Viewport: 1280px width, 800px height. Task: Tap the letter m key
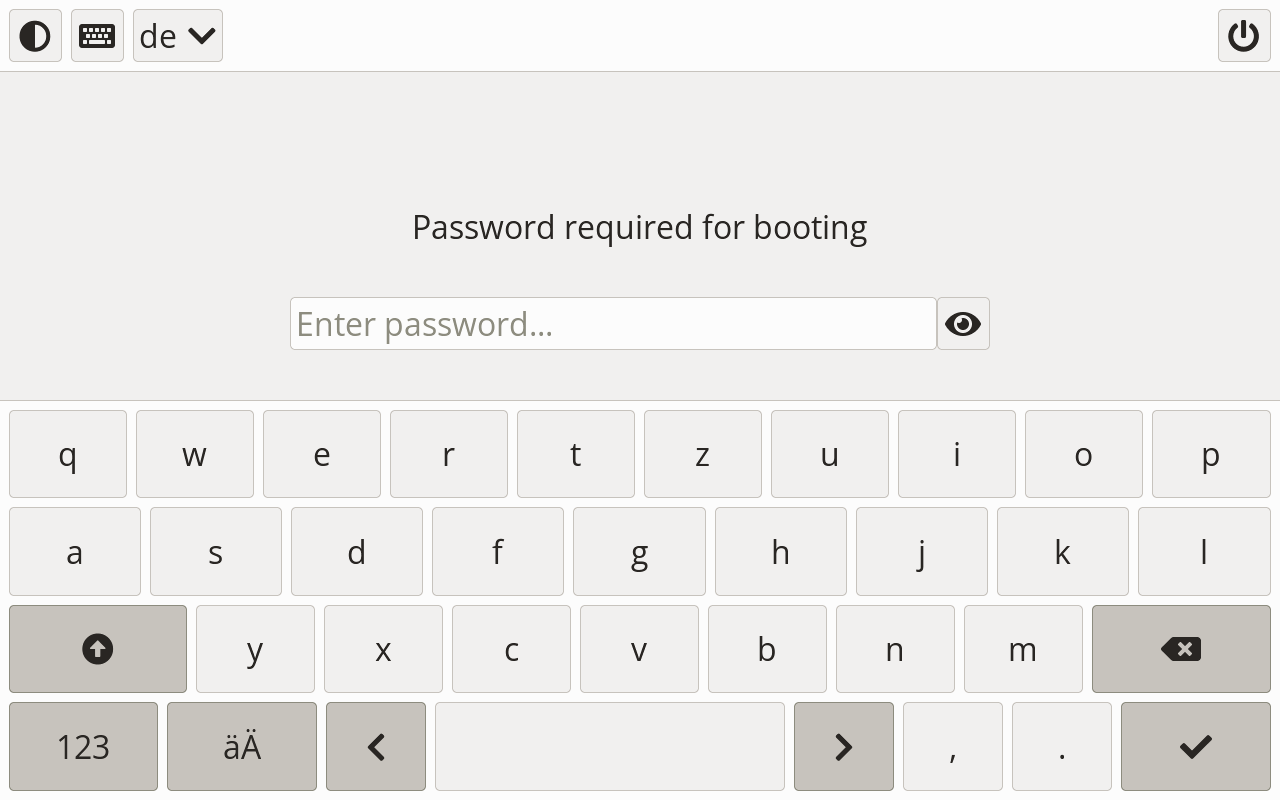point(1023,649)
